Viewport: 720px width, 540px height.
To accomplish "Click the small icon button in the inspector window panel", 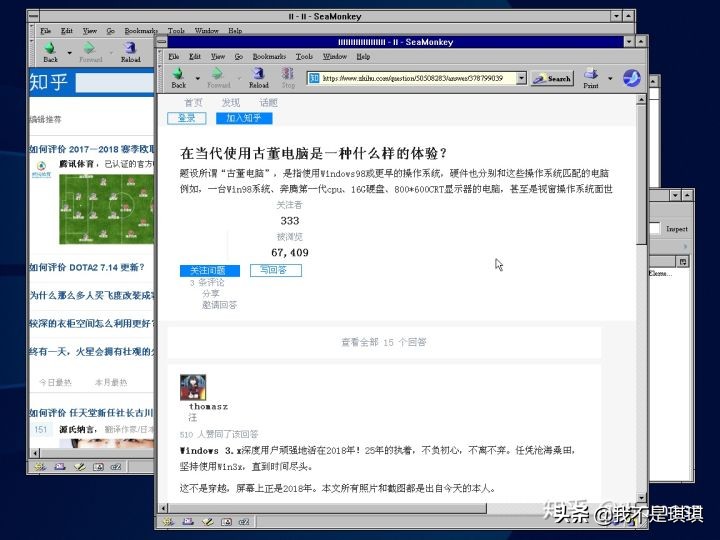I will pyautogui.click(x=683, y=262).
